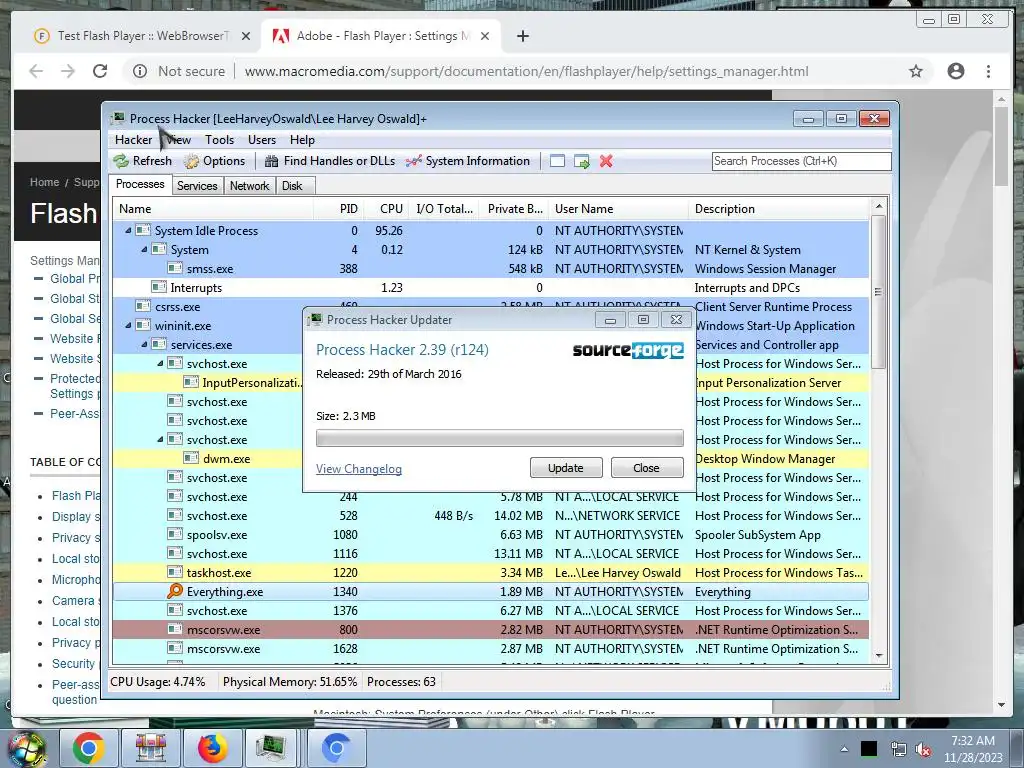Collapse svchost.exe parent of InputPersonalization
The height and width of the screenshot is (768, 1024).
point(160,362)
